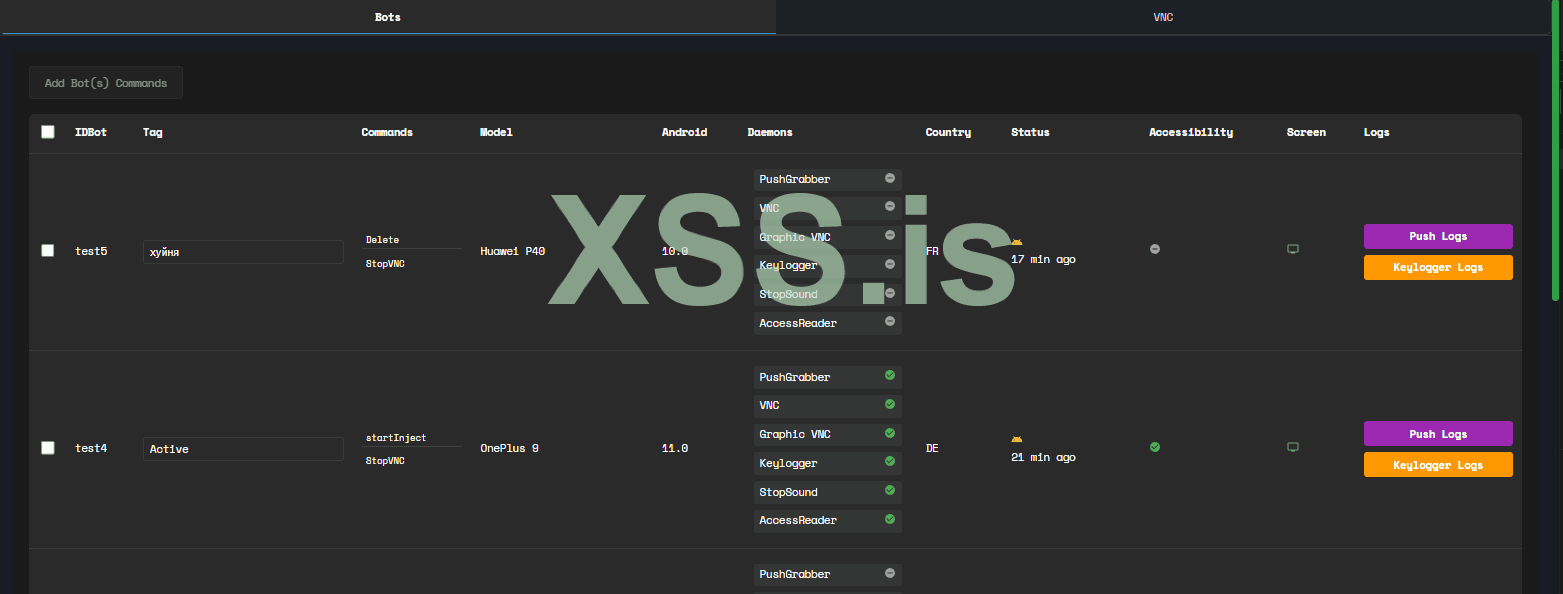Click the Android status icon above 17 min ago
Screen dimensions: 1563x594
(1017, 242)
